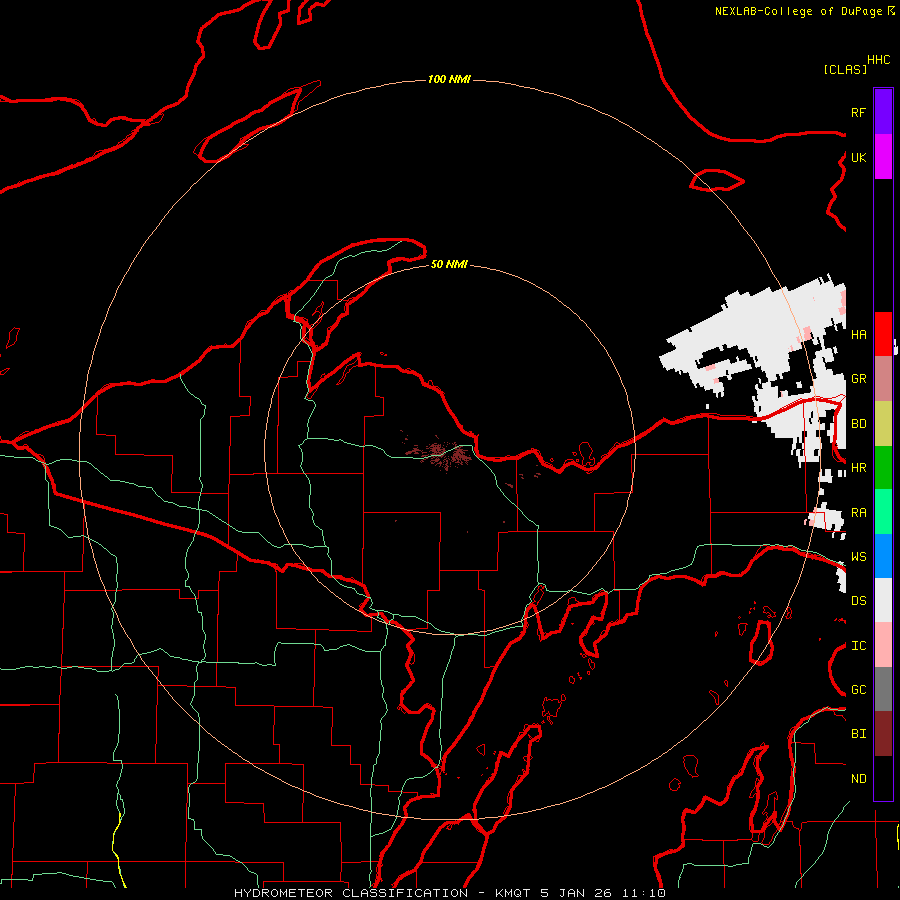Click the [CLAS] units label
This screenshot has height=900, width=900.
click(x=845, y=69)
